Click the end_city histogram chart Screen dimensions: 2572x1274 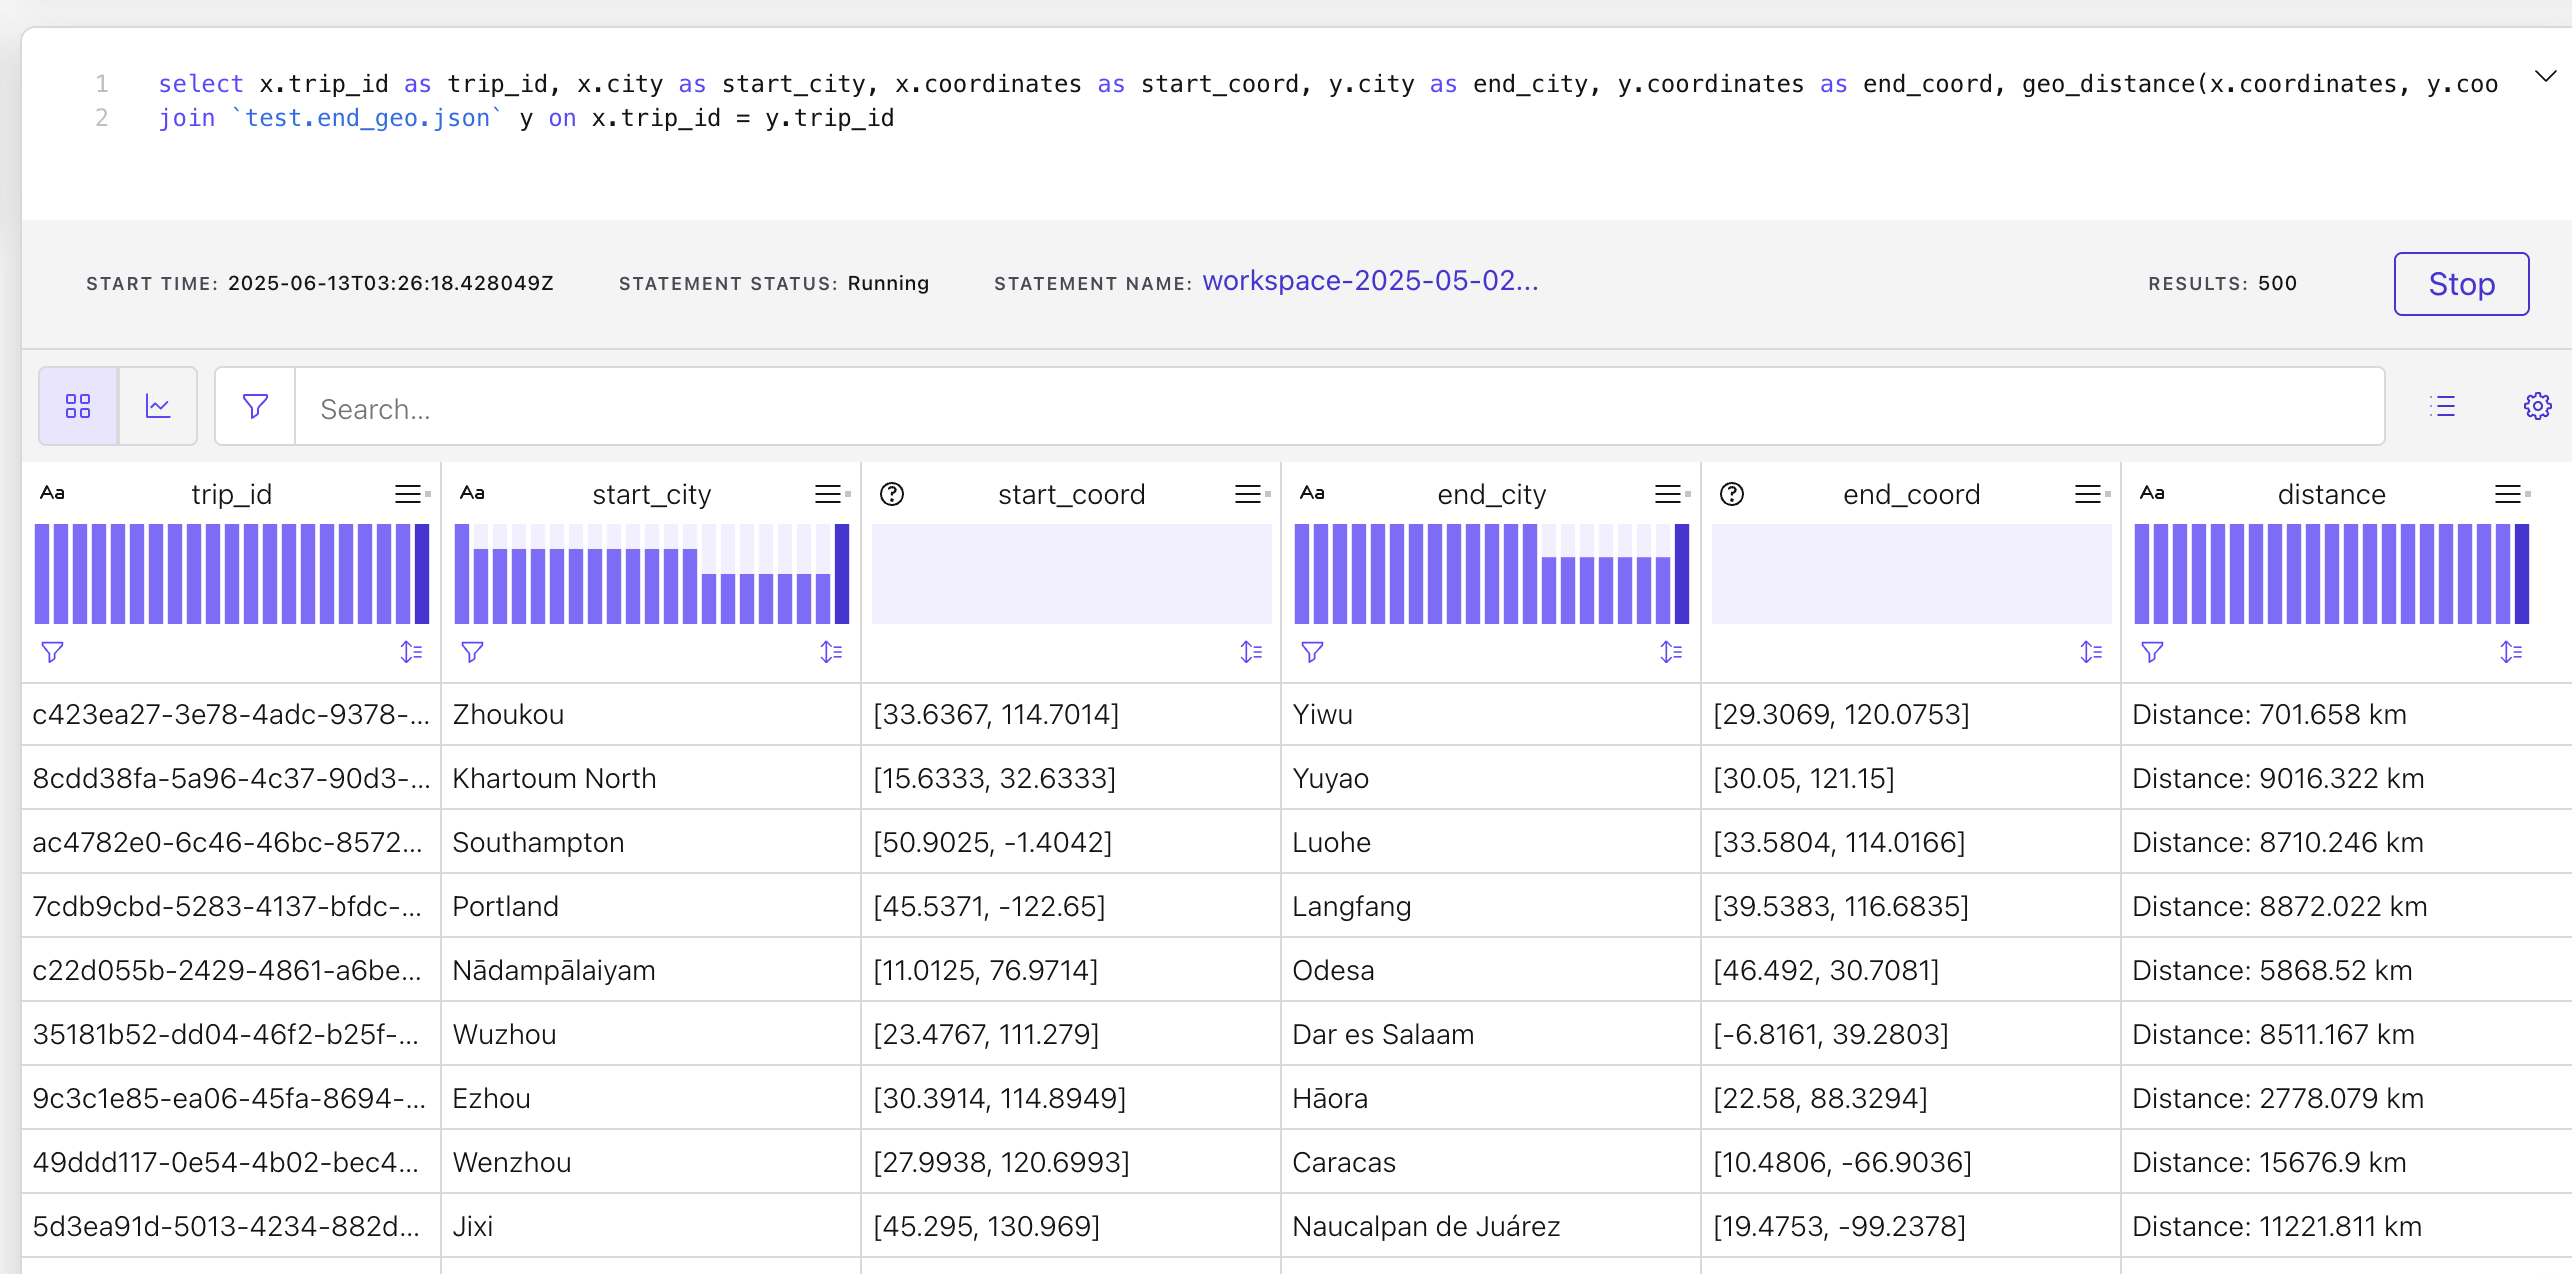1492,574
